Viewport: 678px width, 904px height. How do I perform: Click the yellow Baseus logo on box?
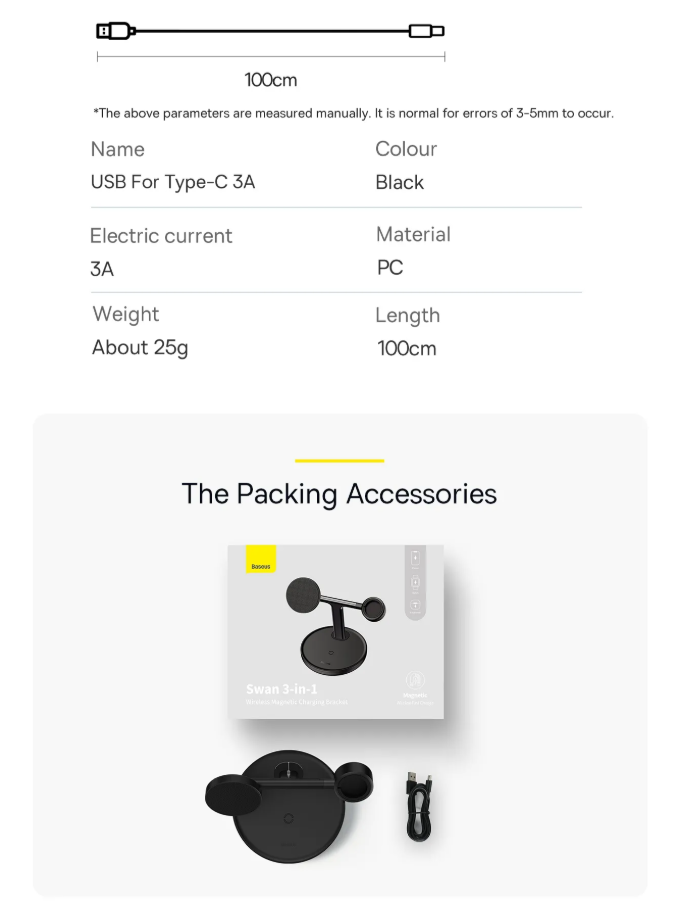(259, 565)
